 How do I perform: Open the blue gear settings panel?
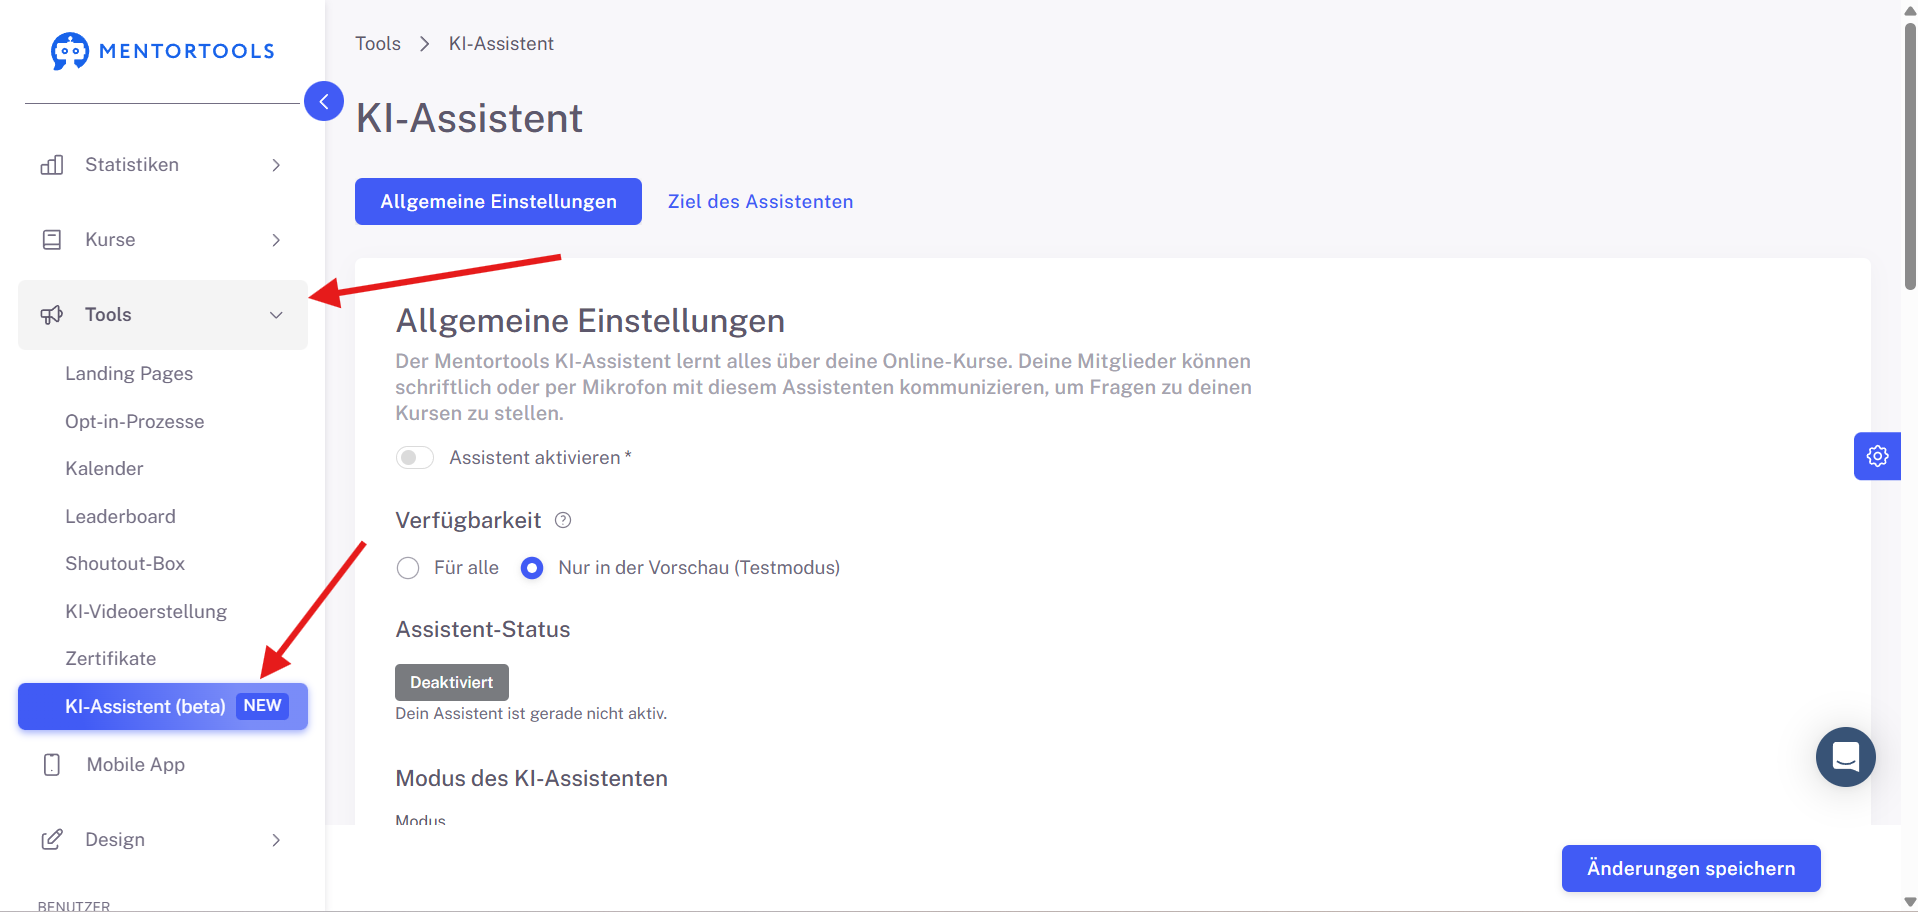click(x=1877, y=456)
